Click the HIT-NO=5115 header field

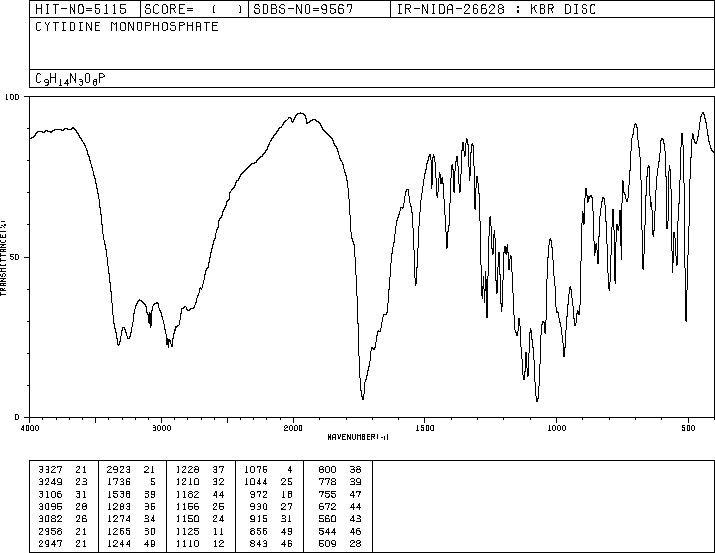pyautogui.click(x=85, y=9)
